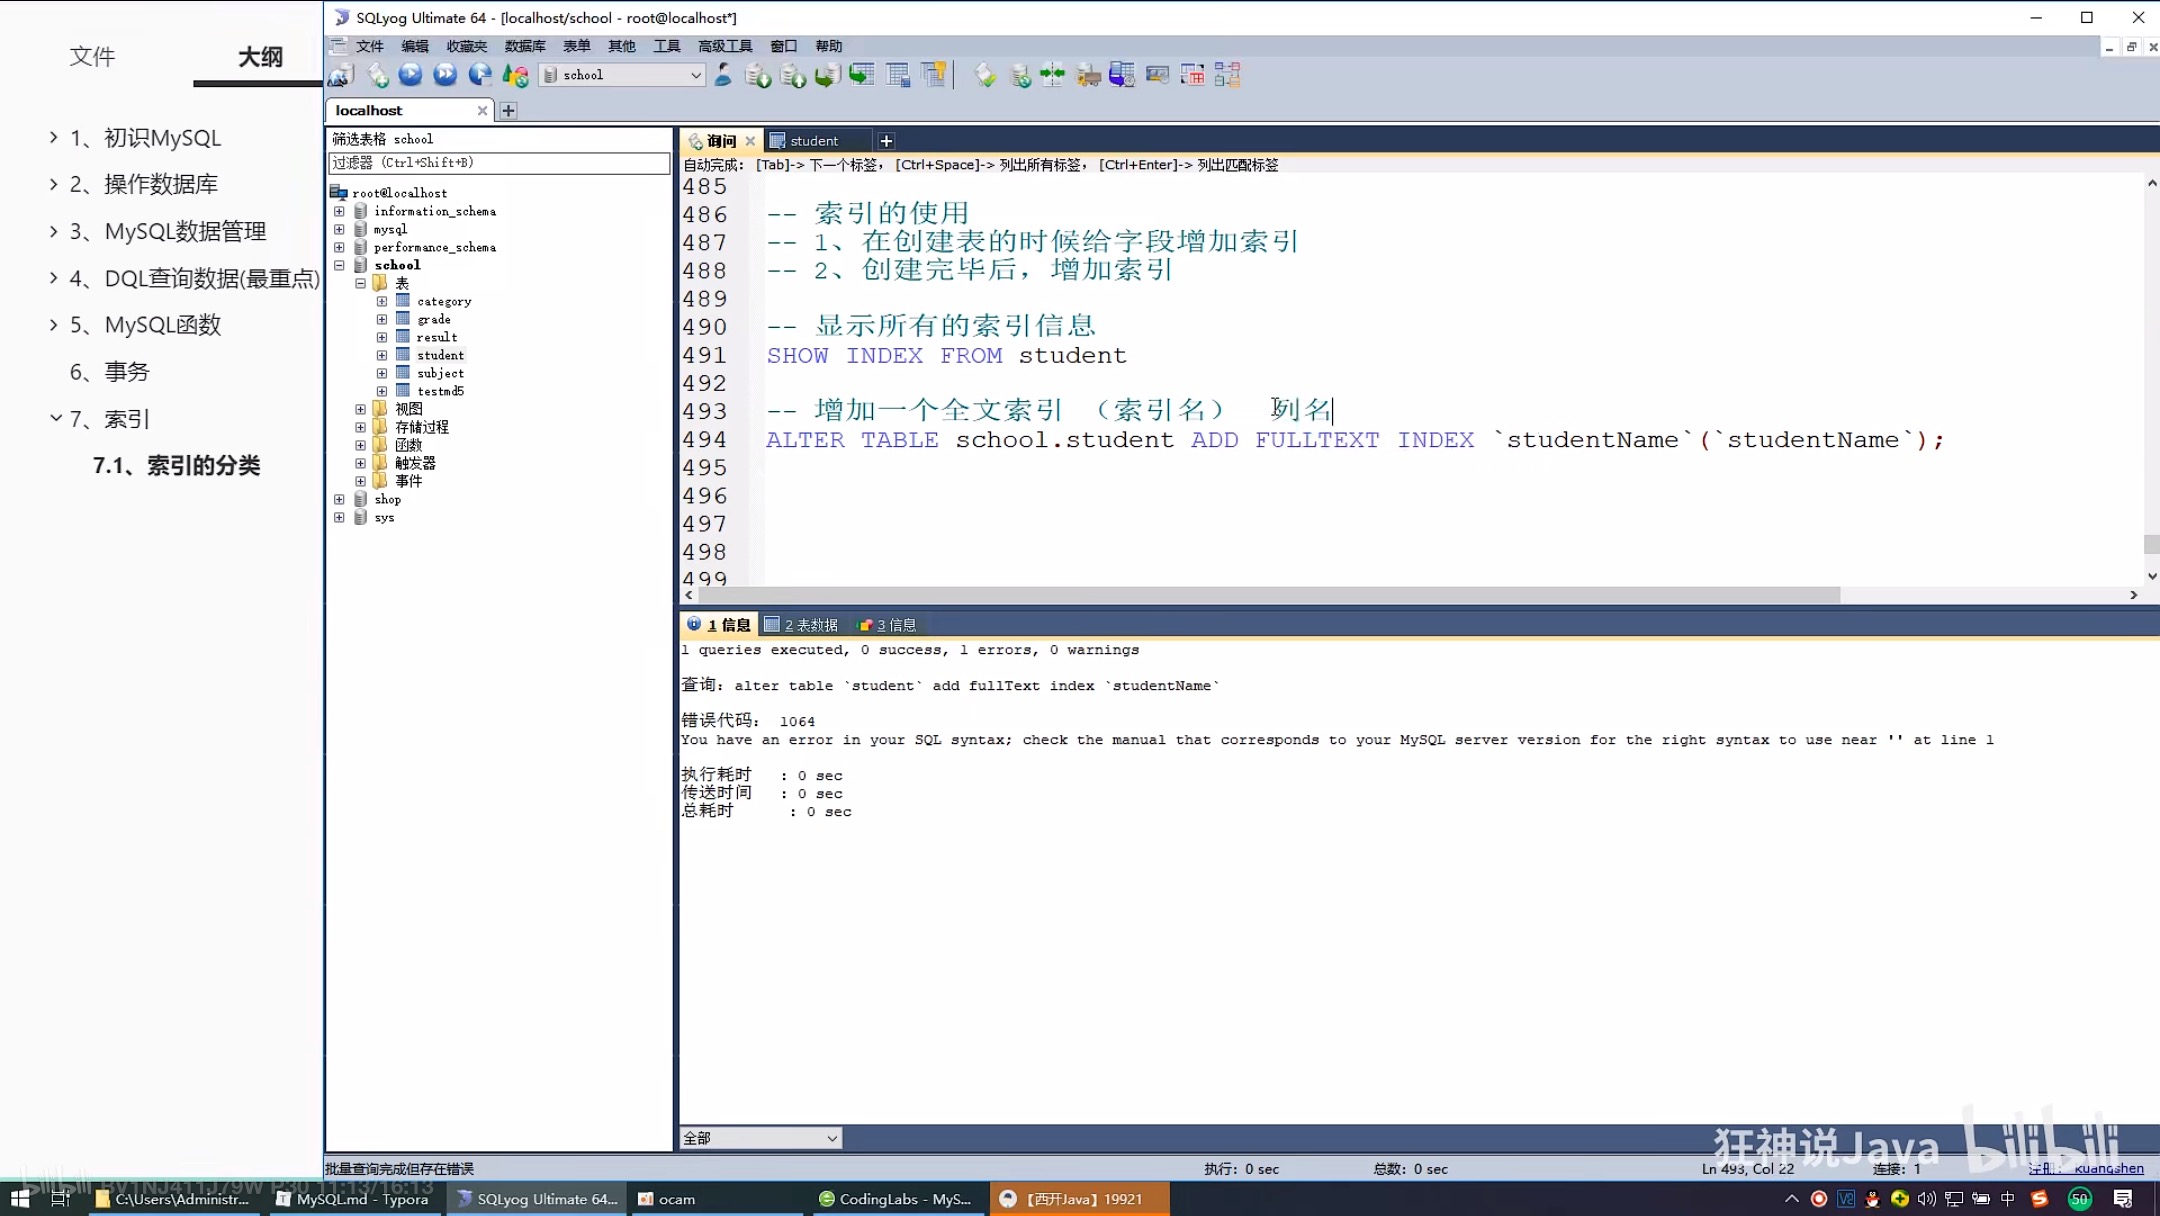Screen dimensions: 2160x1216
Task: Add a new query tab with plus button
Action: point(886,141)
